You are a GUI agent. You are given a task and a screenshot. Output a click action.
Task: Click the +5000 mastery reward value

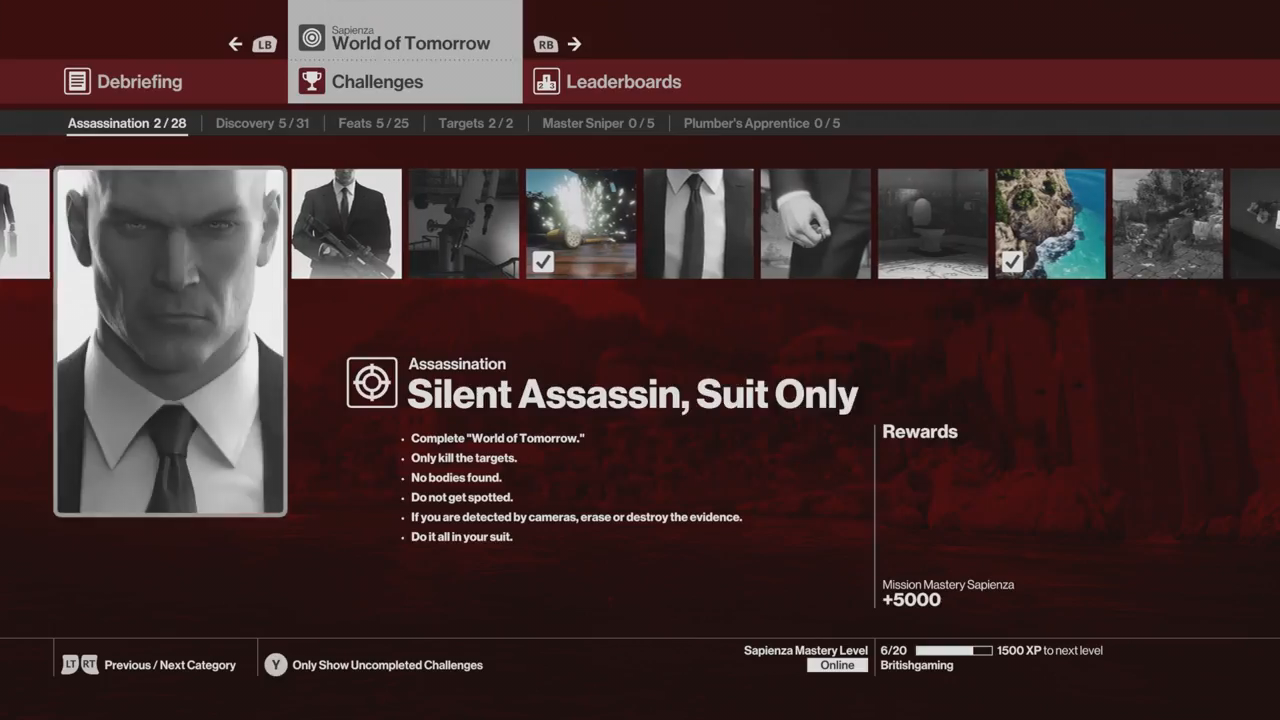(911, 600)
